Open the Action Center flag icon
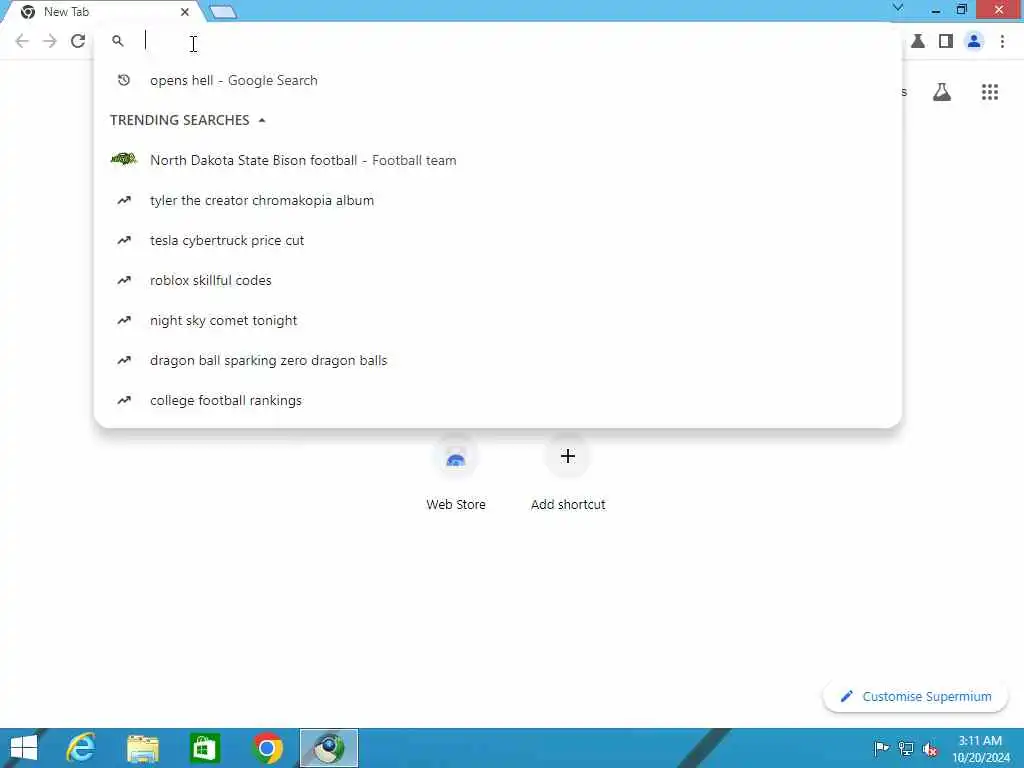The height and width of the screenshot is (768, 1024). click(x=881, y=748)
